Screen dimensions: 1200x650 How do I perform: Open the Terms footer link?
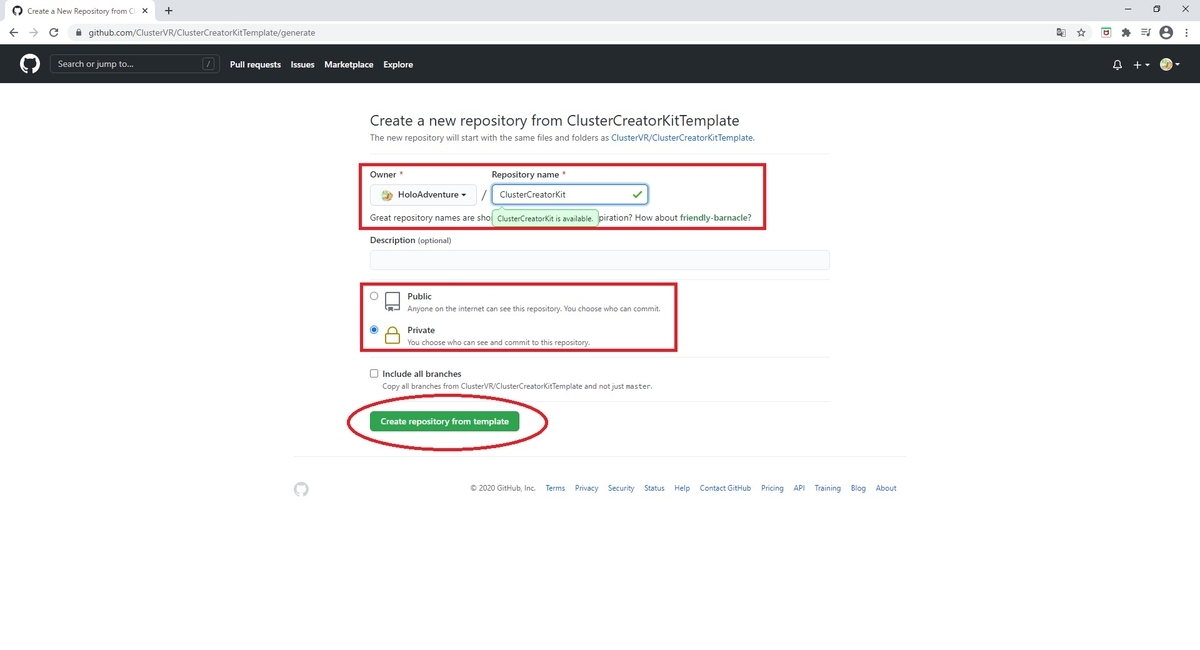[555, 488]
